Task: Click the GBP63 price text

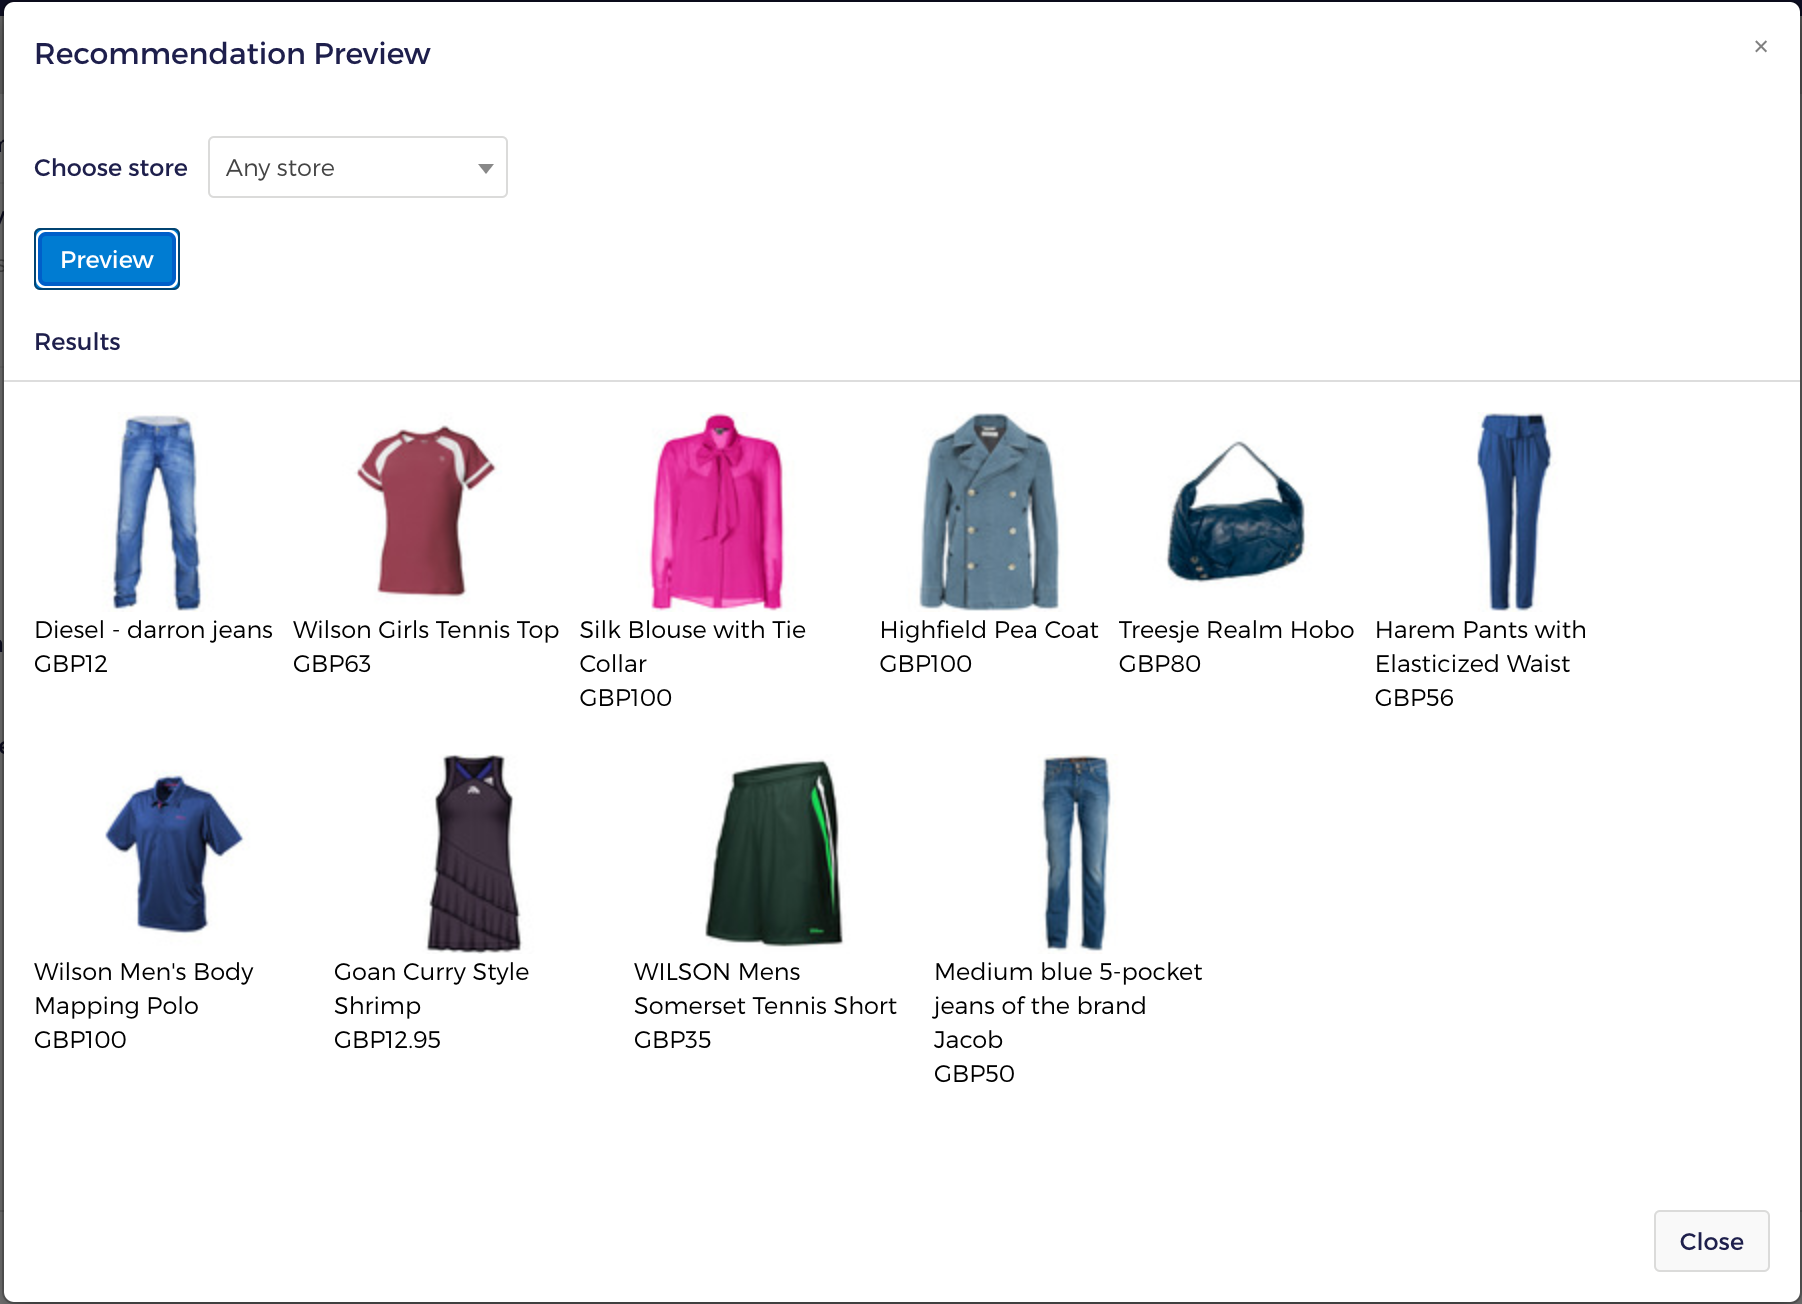Action: 332,664
